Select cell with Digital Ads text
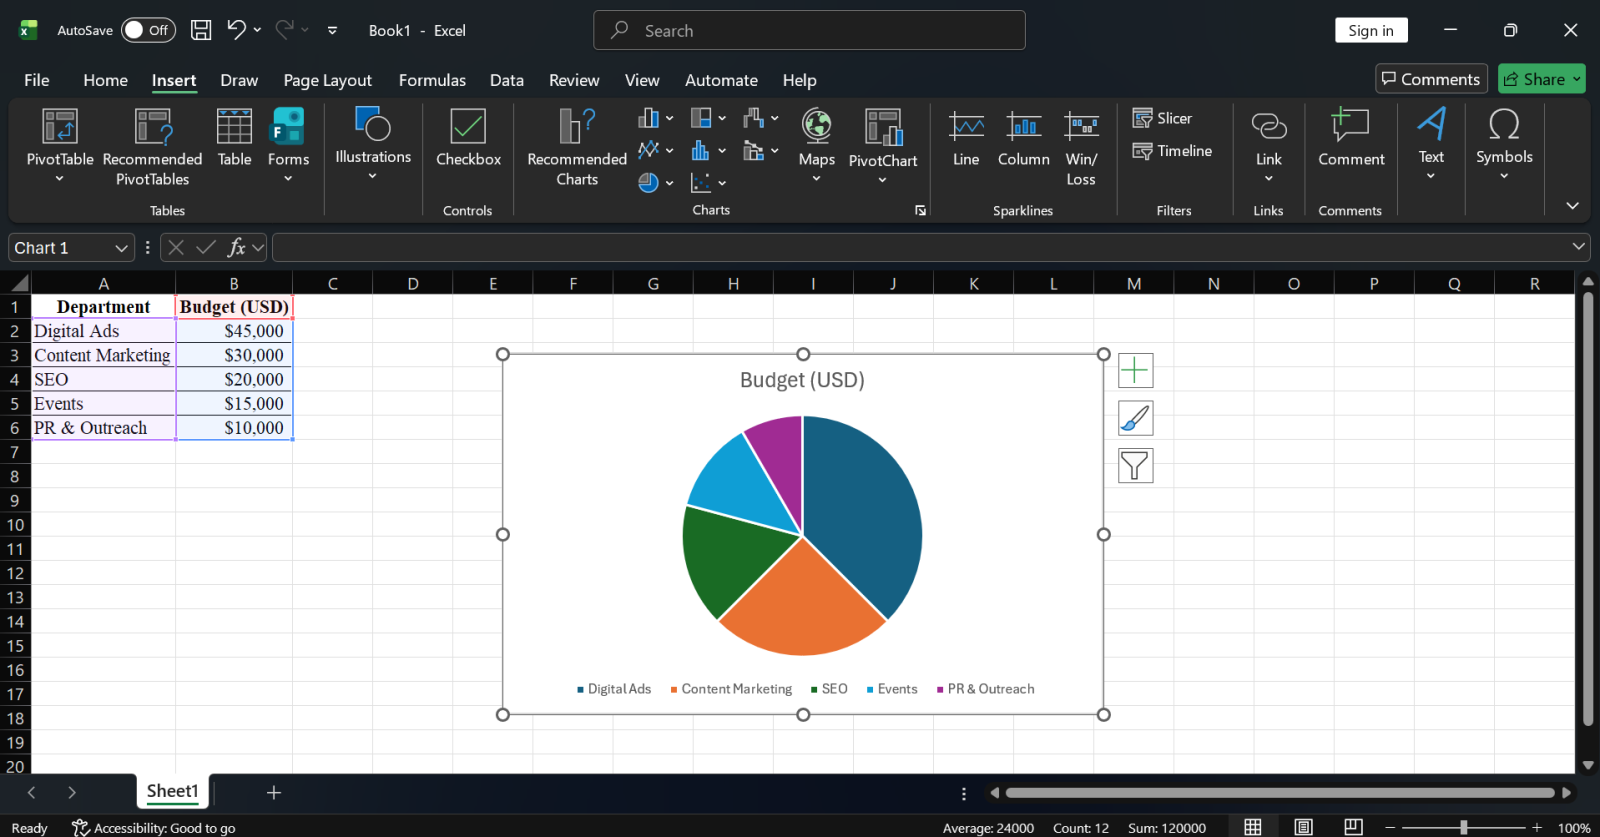 point(104,331)
